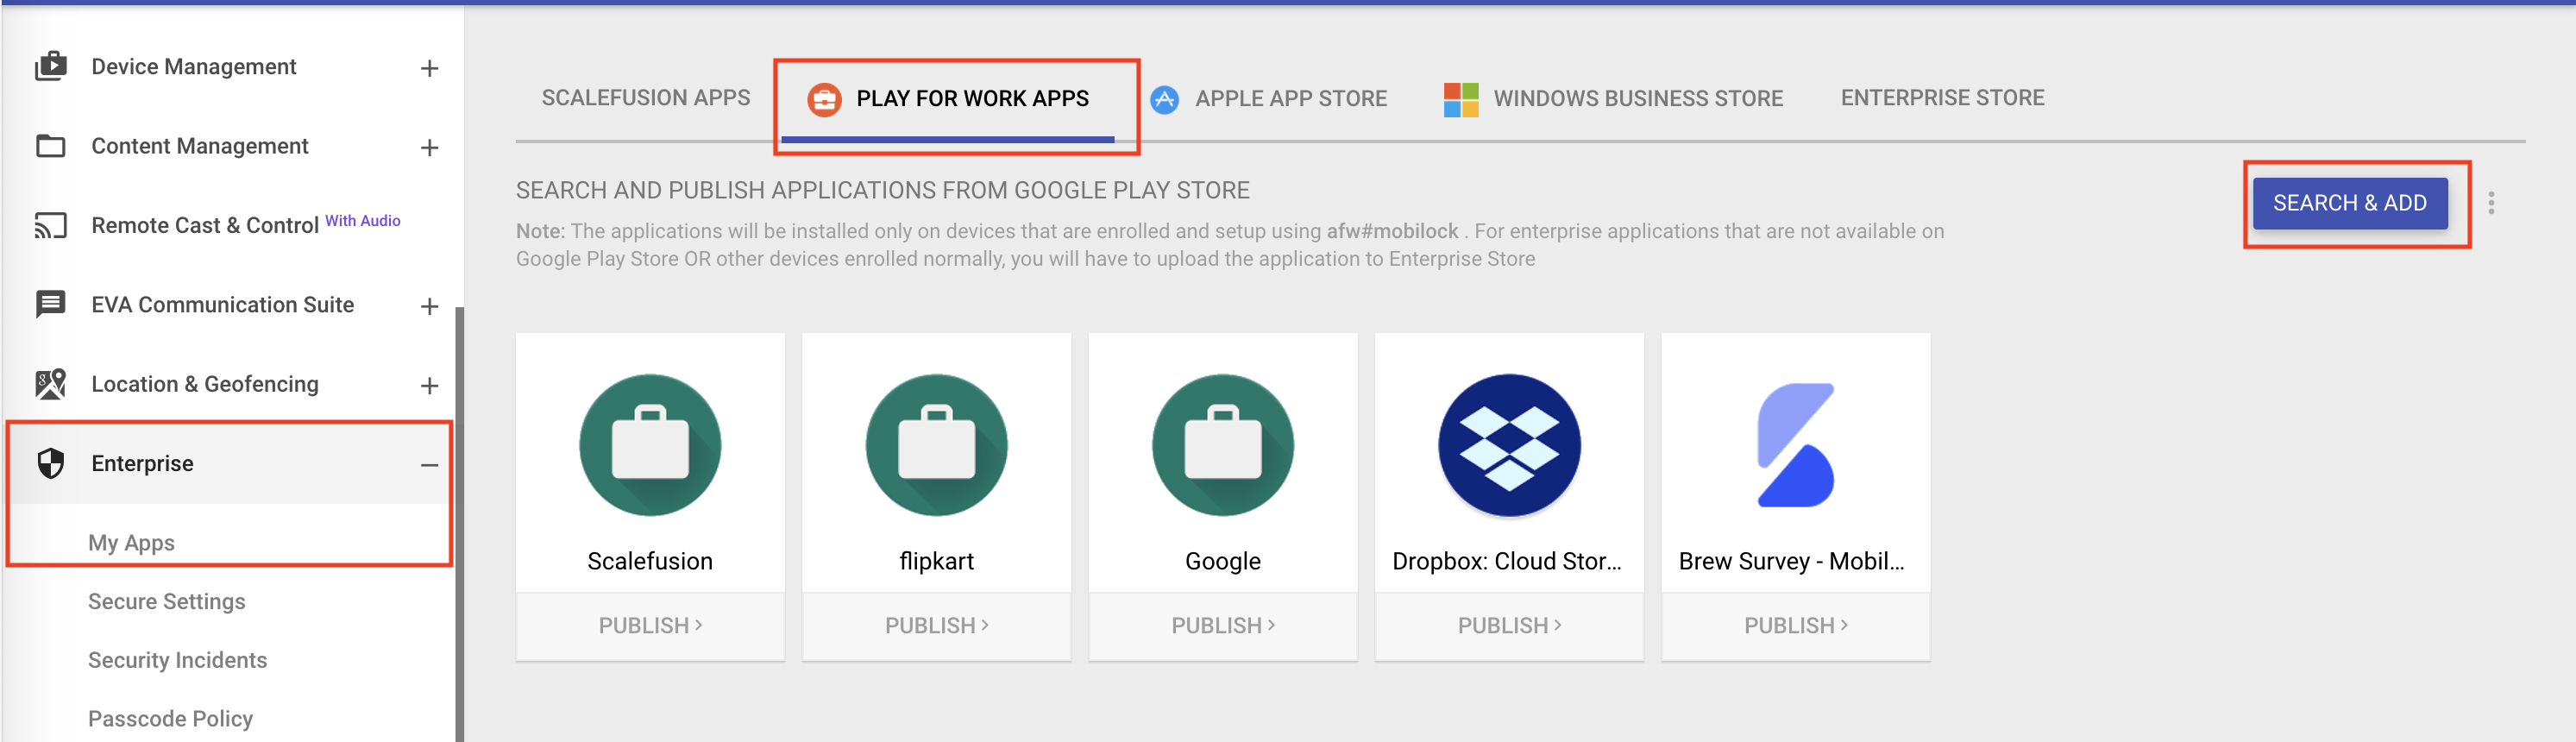Select the Dropbox app icon

coord(1509,445)
